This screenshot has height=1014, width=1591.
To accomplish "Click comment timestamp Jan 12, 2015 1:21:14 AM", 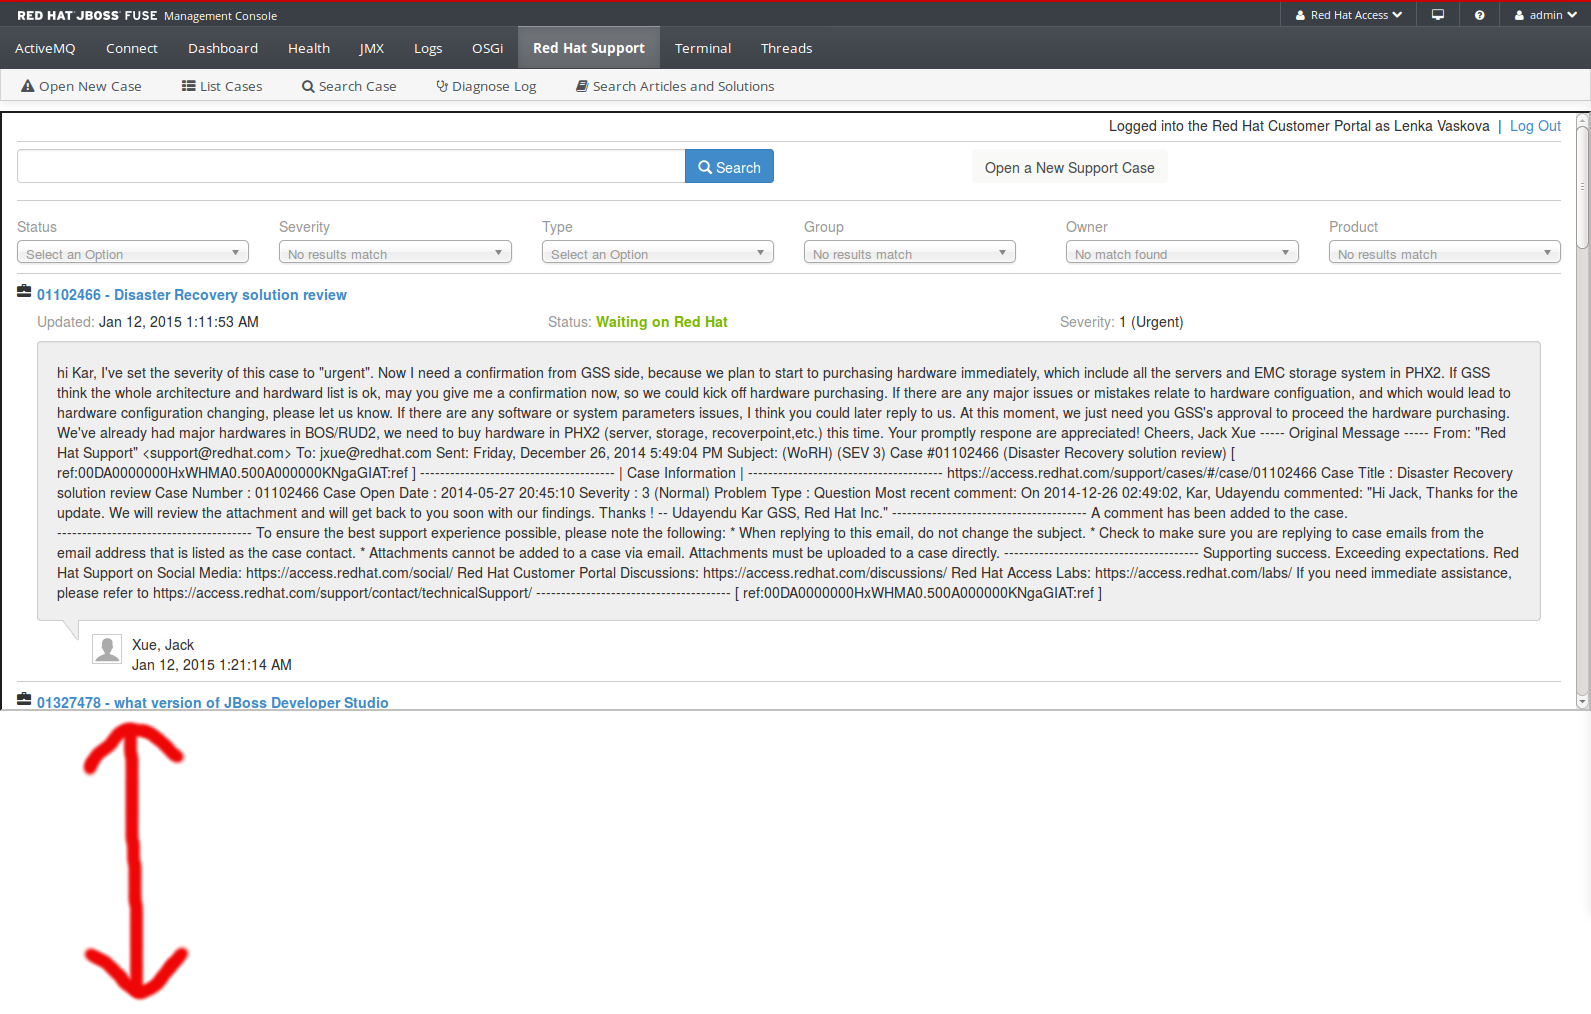I will (212, 665).
